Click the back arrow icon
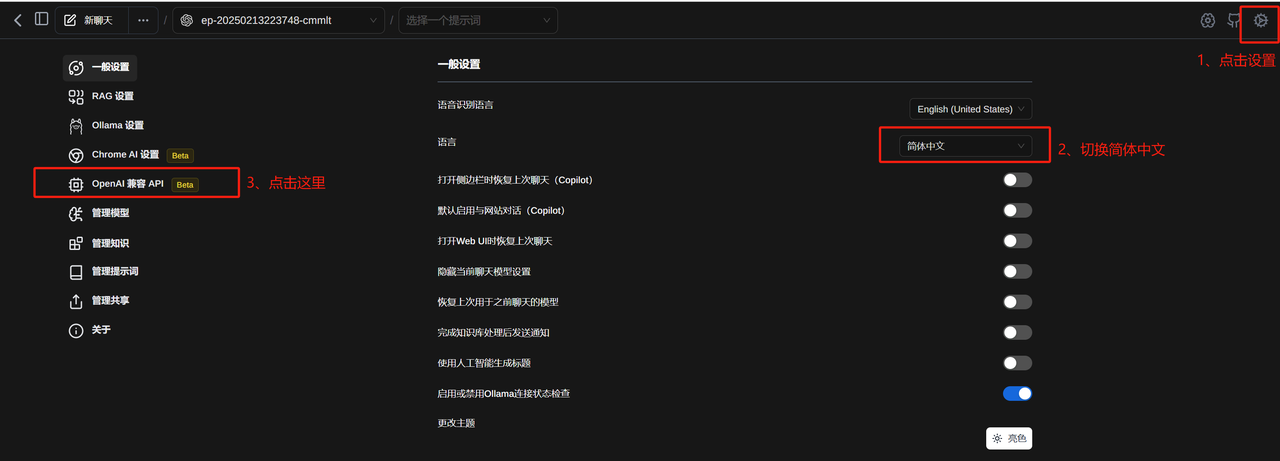The height and width of the screenshot is (461, 1280). pyautogui.click(x=17, y=20)
